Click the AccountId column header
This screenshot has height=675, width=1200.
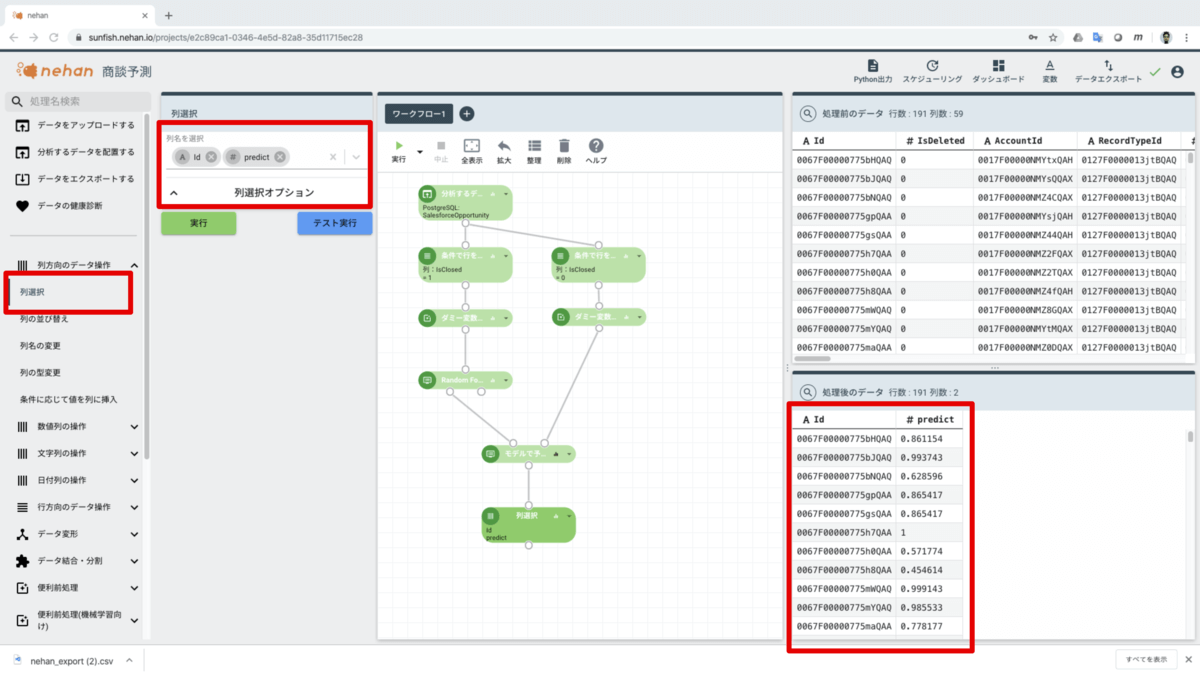1024,141
